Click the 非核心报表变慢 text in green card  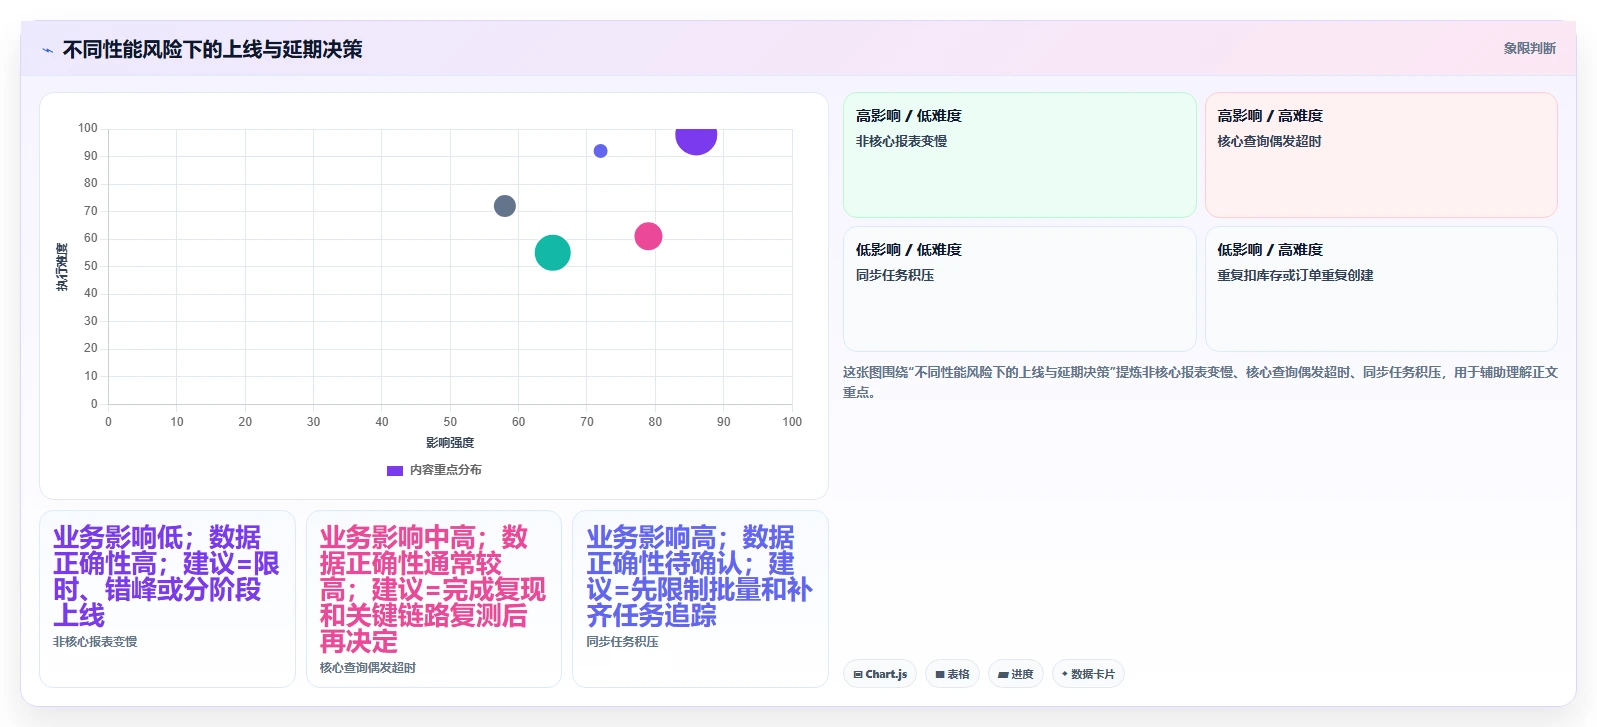click(x=901, y=142)
